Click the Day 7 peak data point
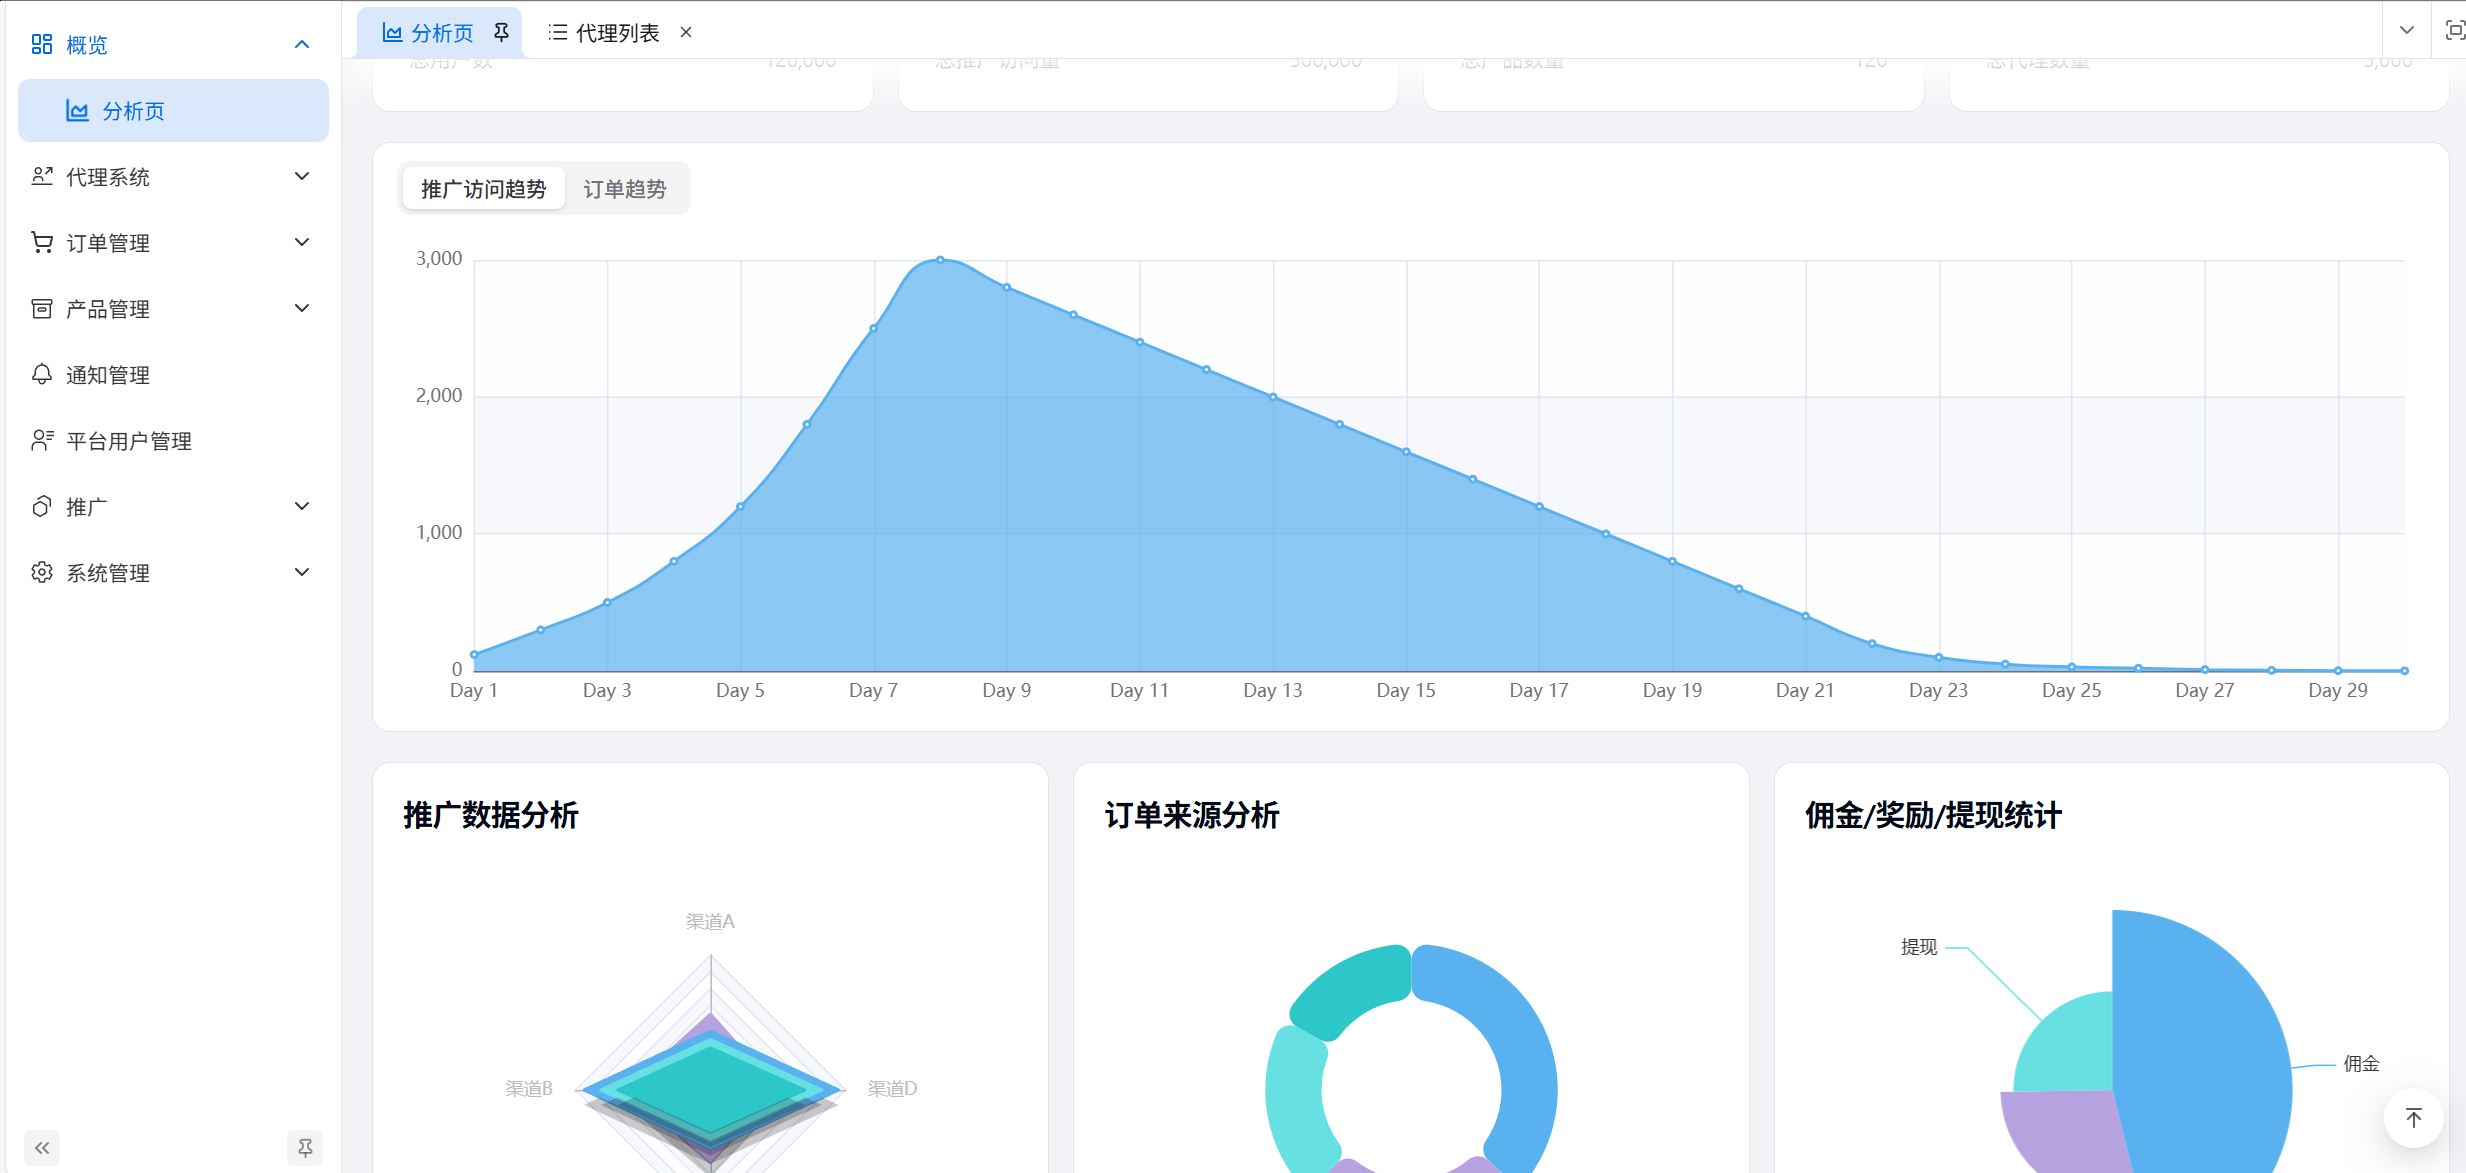Screen dimensions: 2466x1173 tap(940, 258)
